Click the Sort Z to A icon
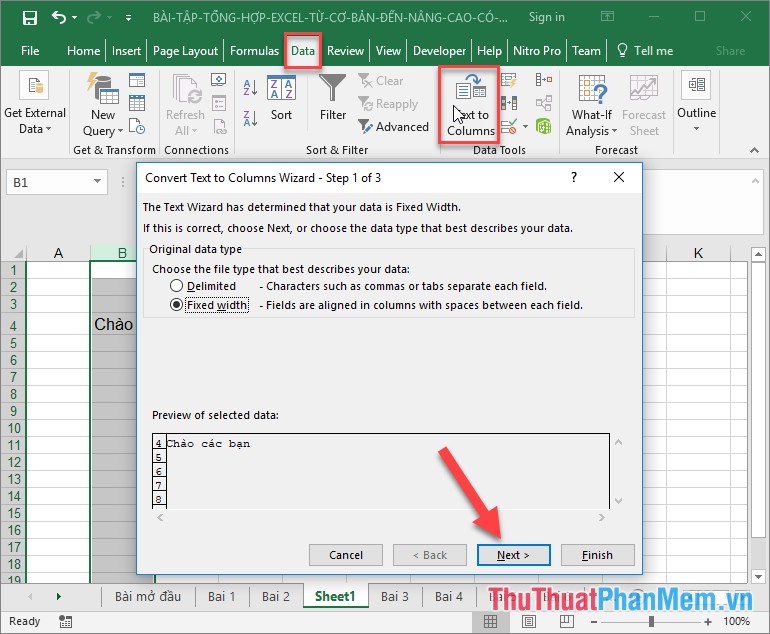Screen dimensions: 770x634 pyautogui.click(x=250, y=118)
